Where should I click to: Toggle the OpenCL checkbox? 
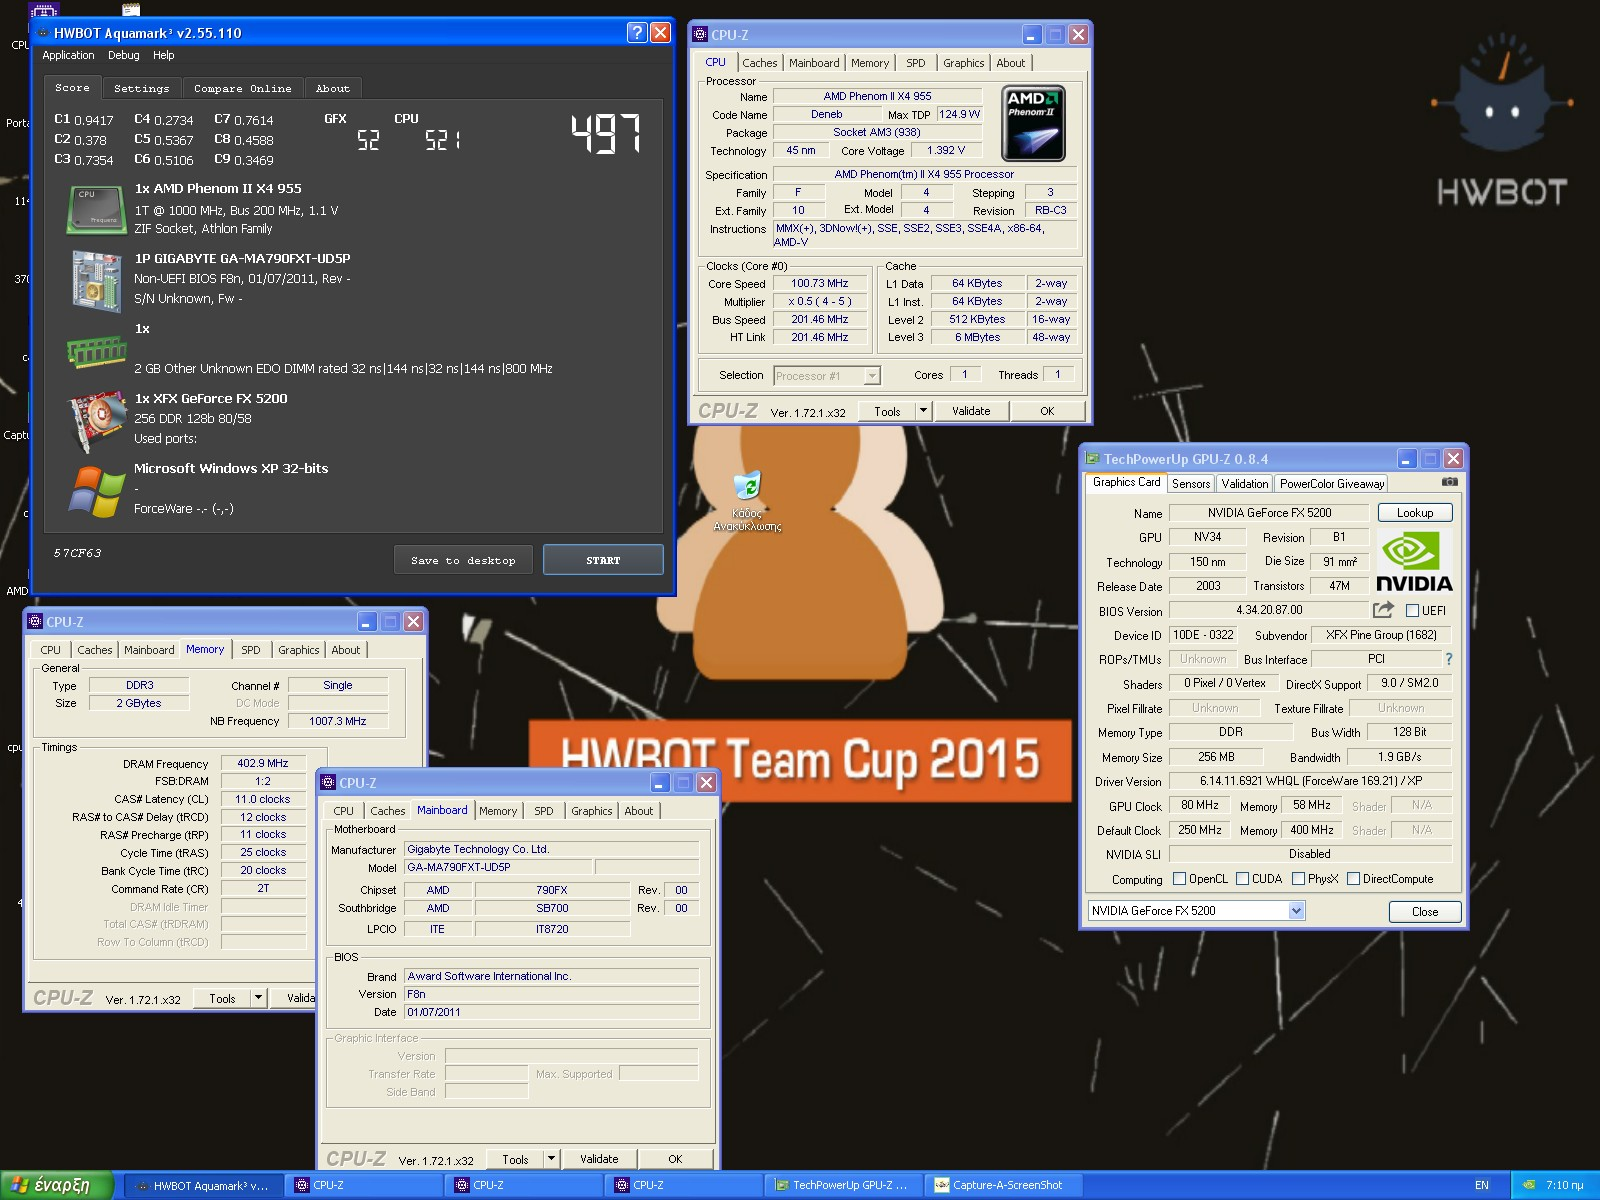click(1179, 879)
